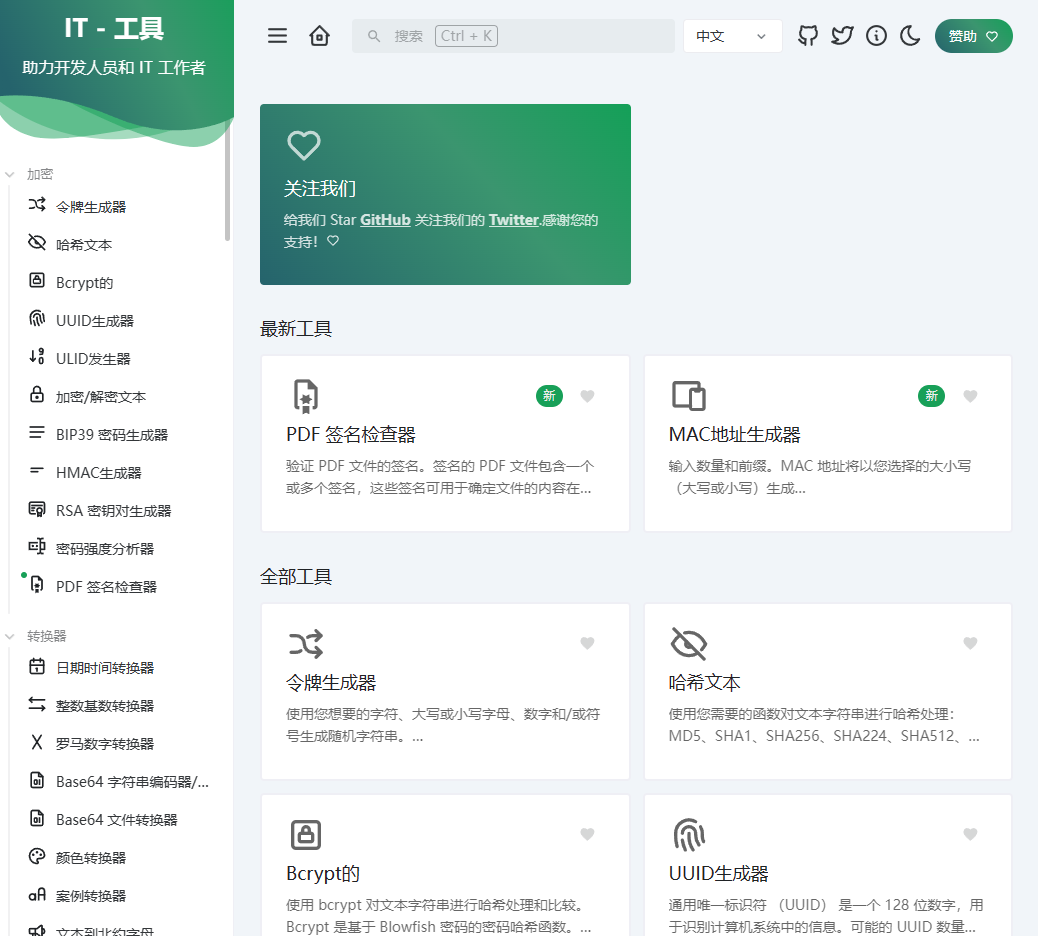Select 加密/解密文本 in the sidebar
Screen dimensions: 1038x936
tap(100, 397)
